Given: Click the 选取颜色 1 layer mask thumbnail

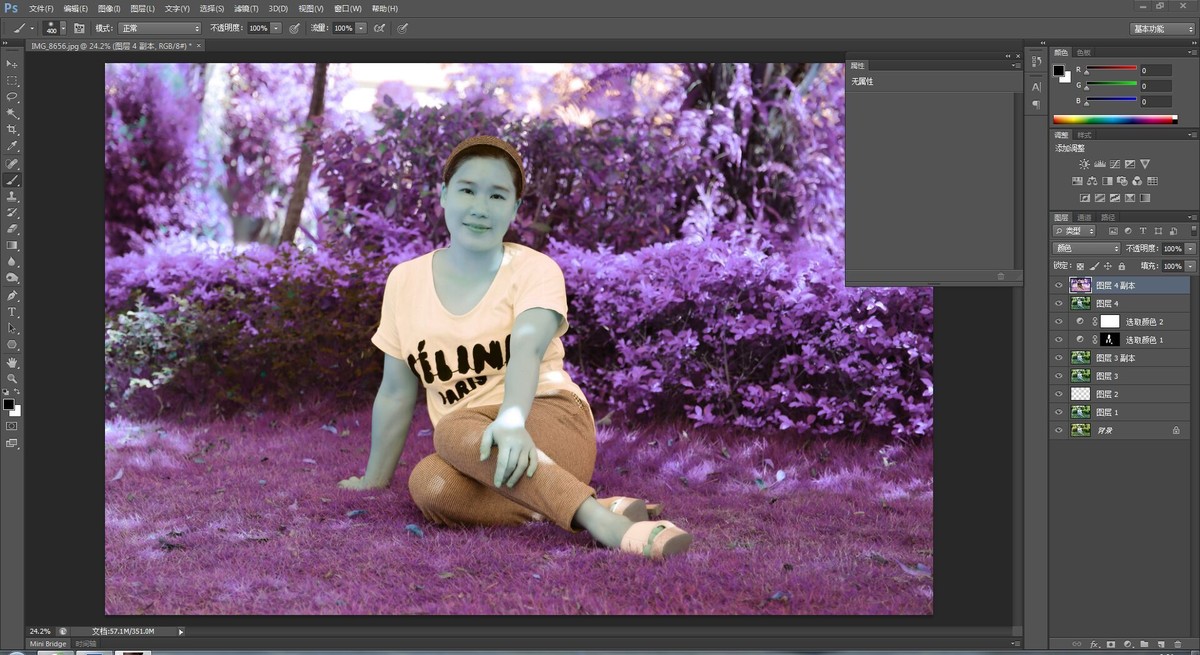Looking at the screenshot, I should pos(1110,340).
